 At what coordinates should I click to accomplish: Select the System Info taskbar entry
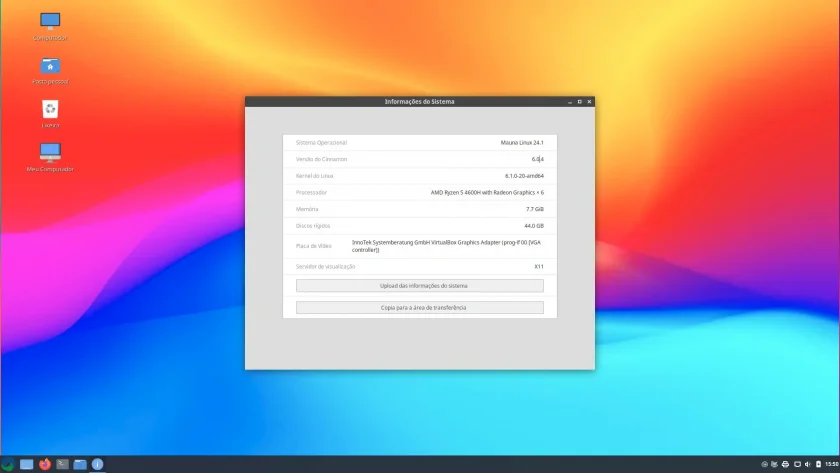tap(98, 464)
